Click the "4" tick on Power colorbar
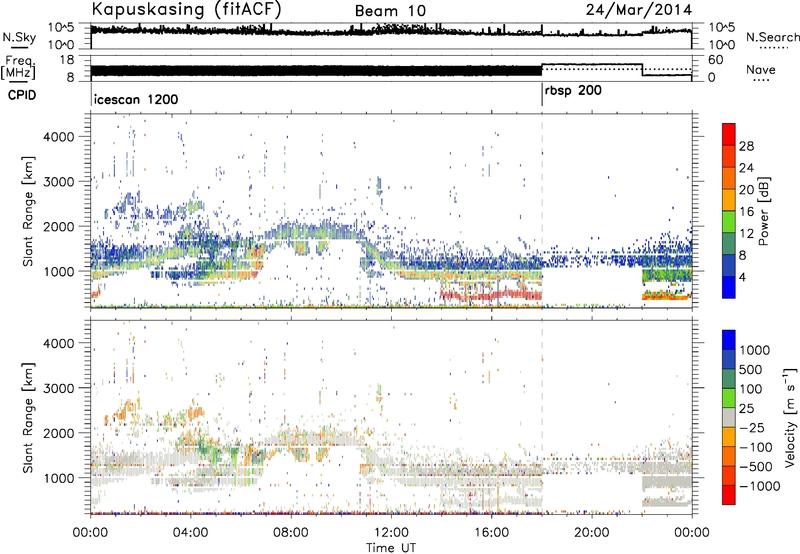Image resolution: width=800 pixels, height=554 pixels. pyautogui.click(x=742, y=278)
